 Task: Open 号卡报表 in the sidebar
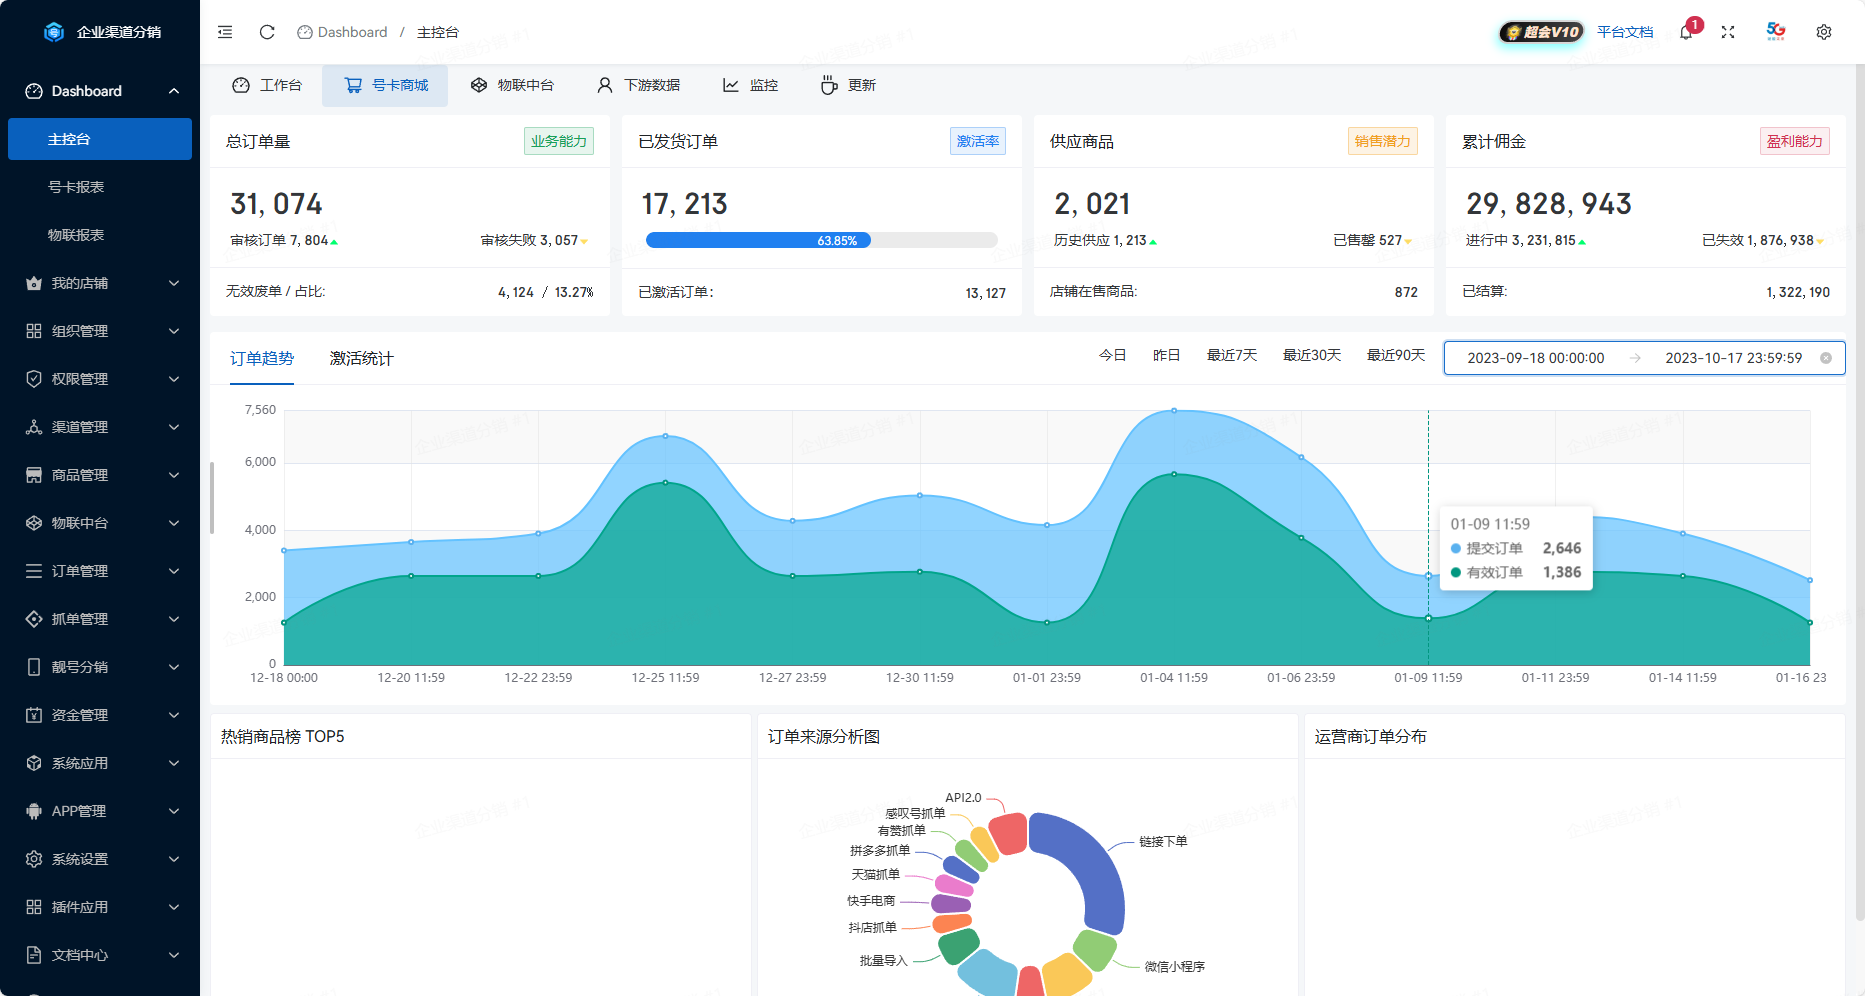(76, 187)
